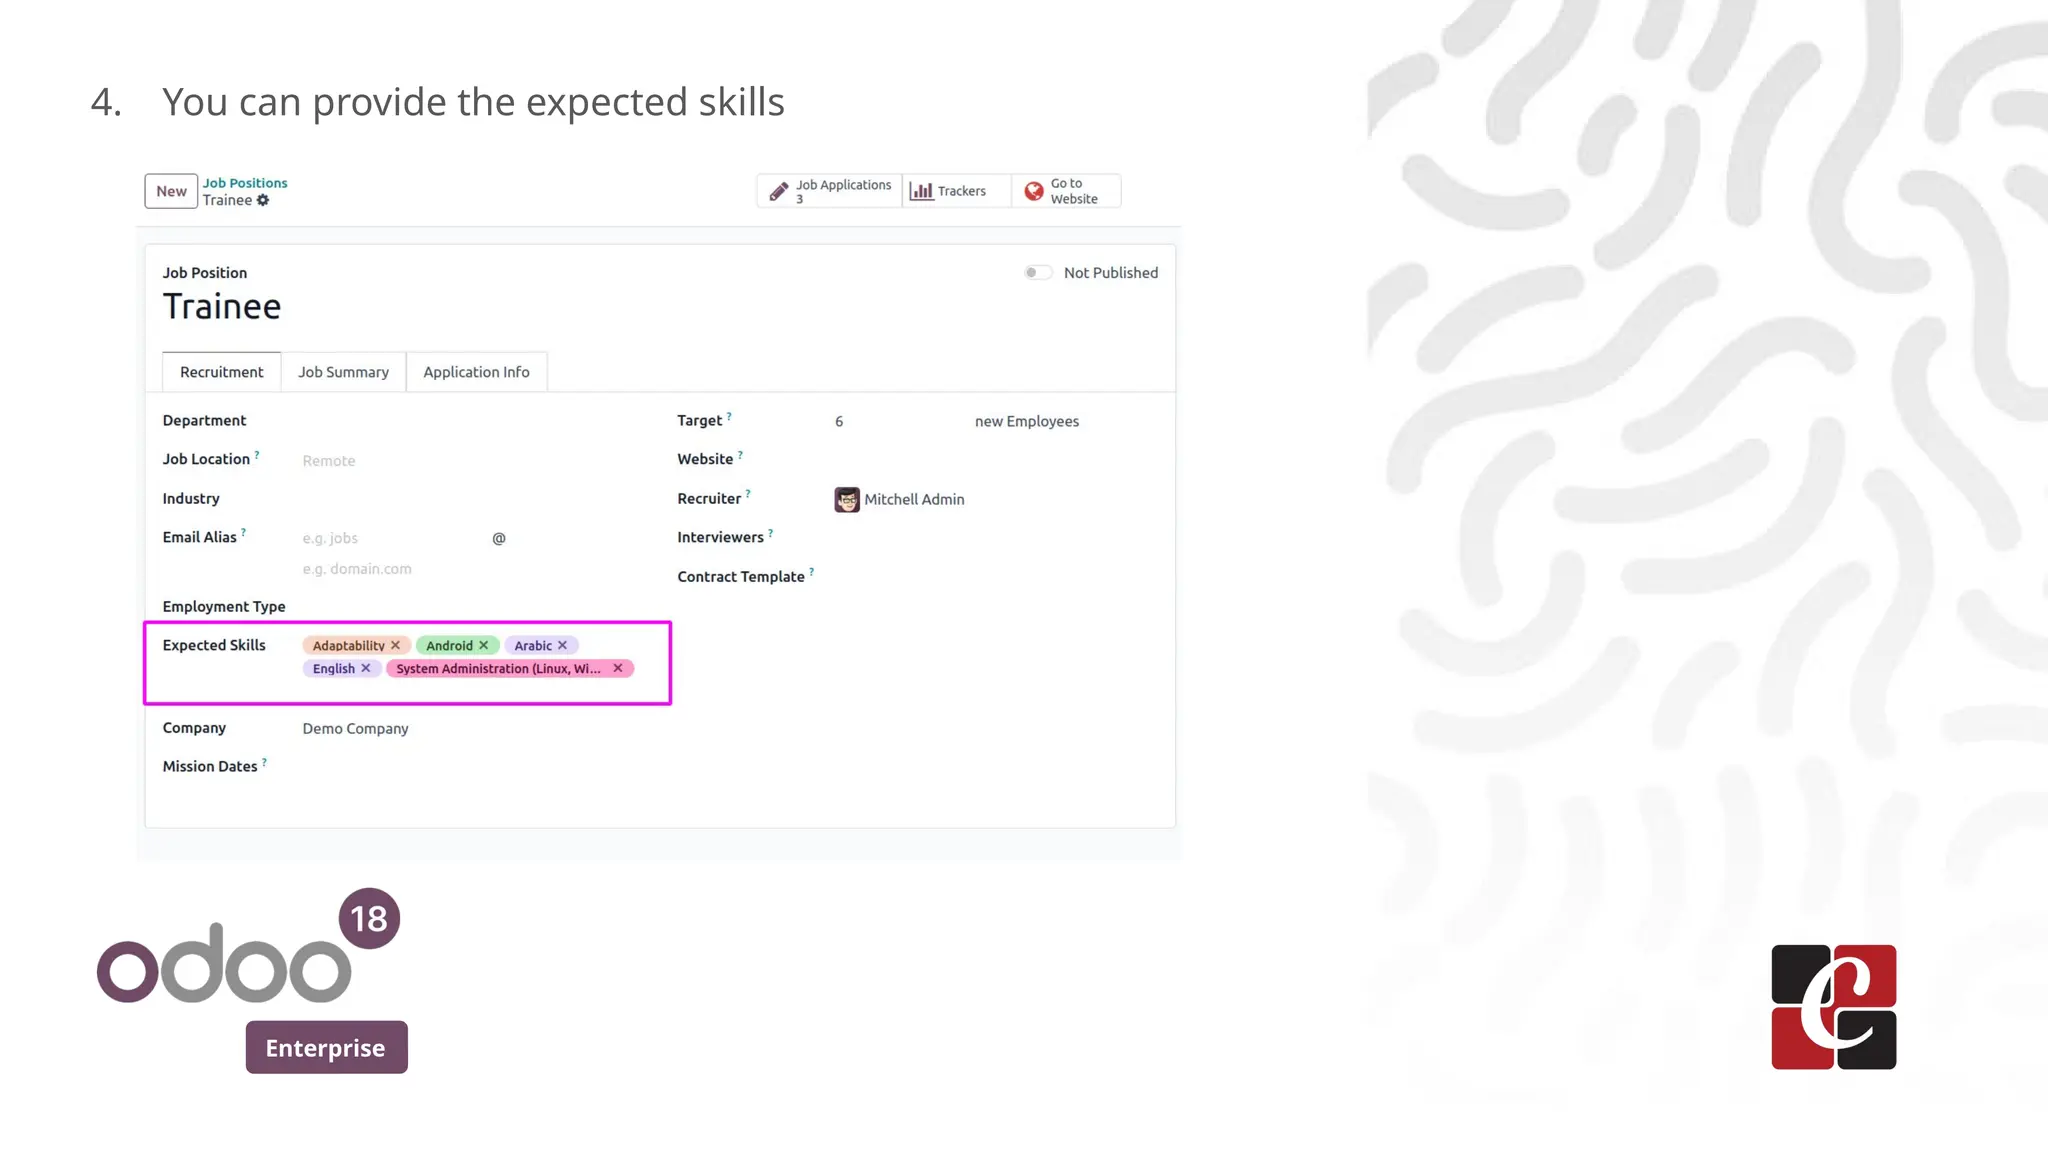Viewport: 2048px width, 1152px height.
Task: Open the Job Positions breadcrumb link
Action: coord(245,183)
